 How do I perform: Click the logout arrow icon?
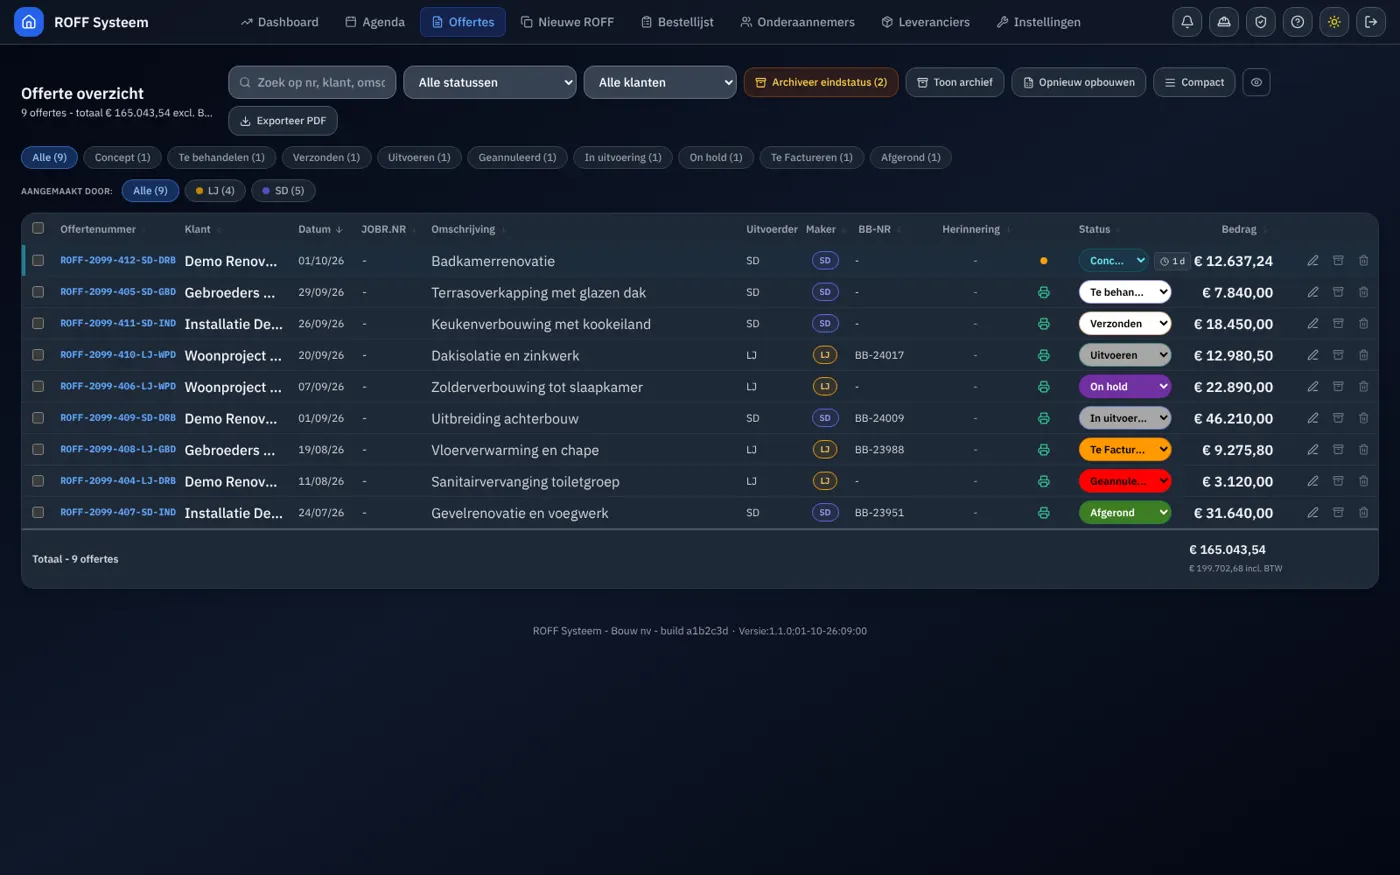1371,22
